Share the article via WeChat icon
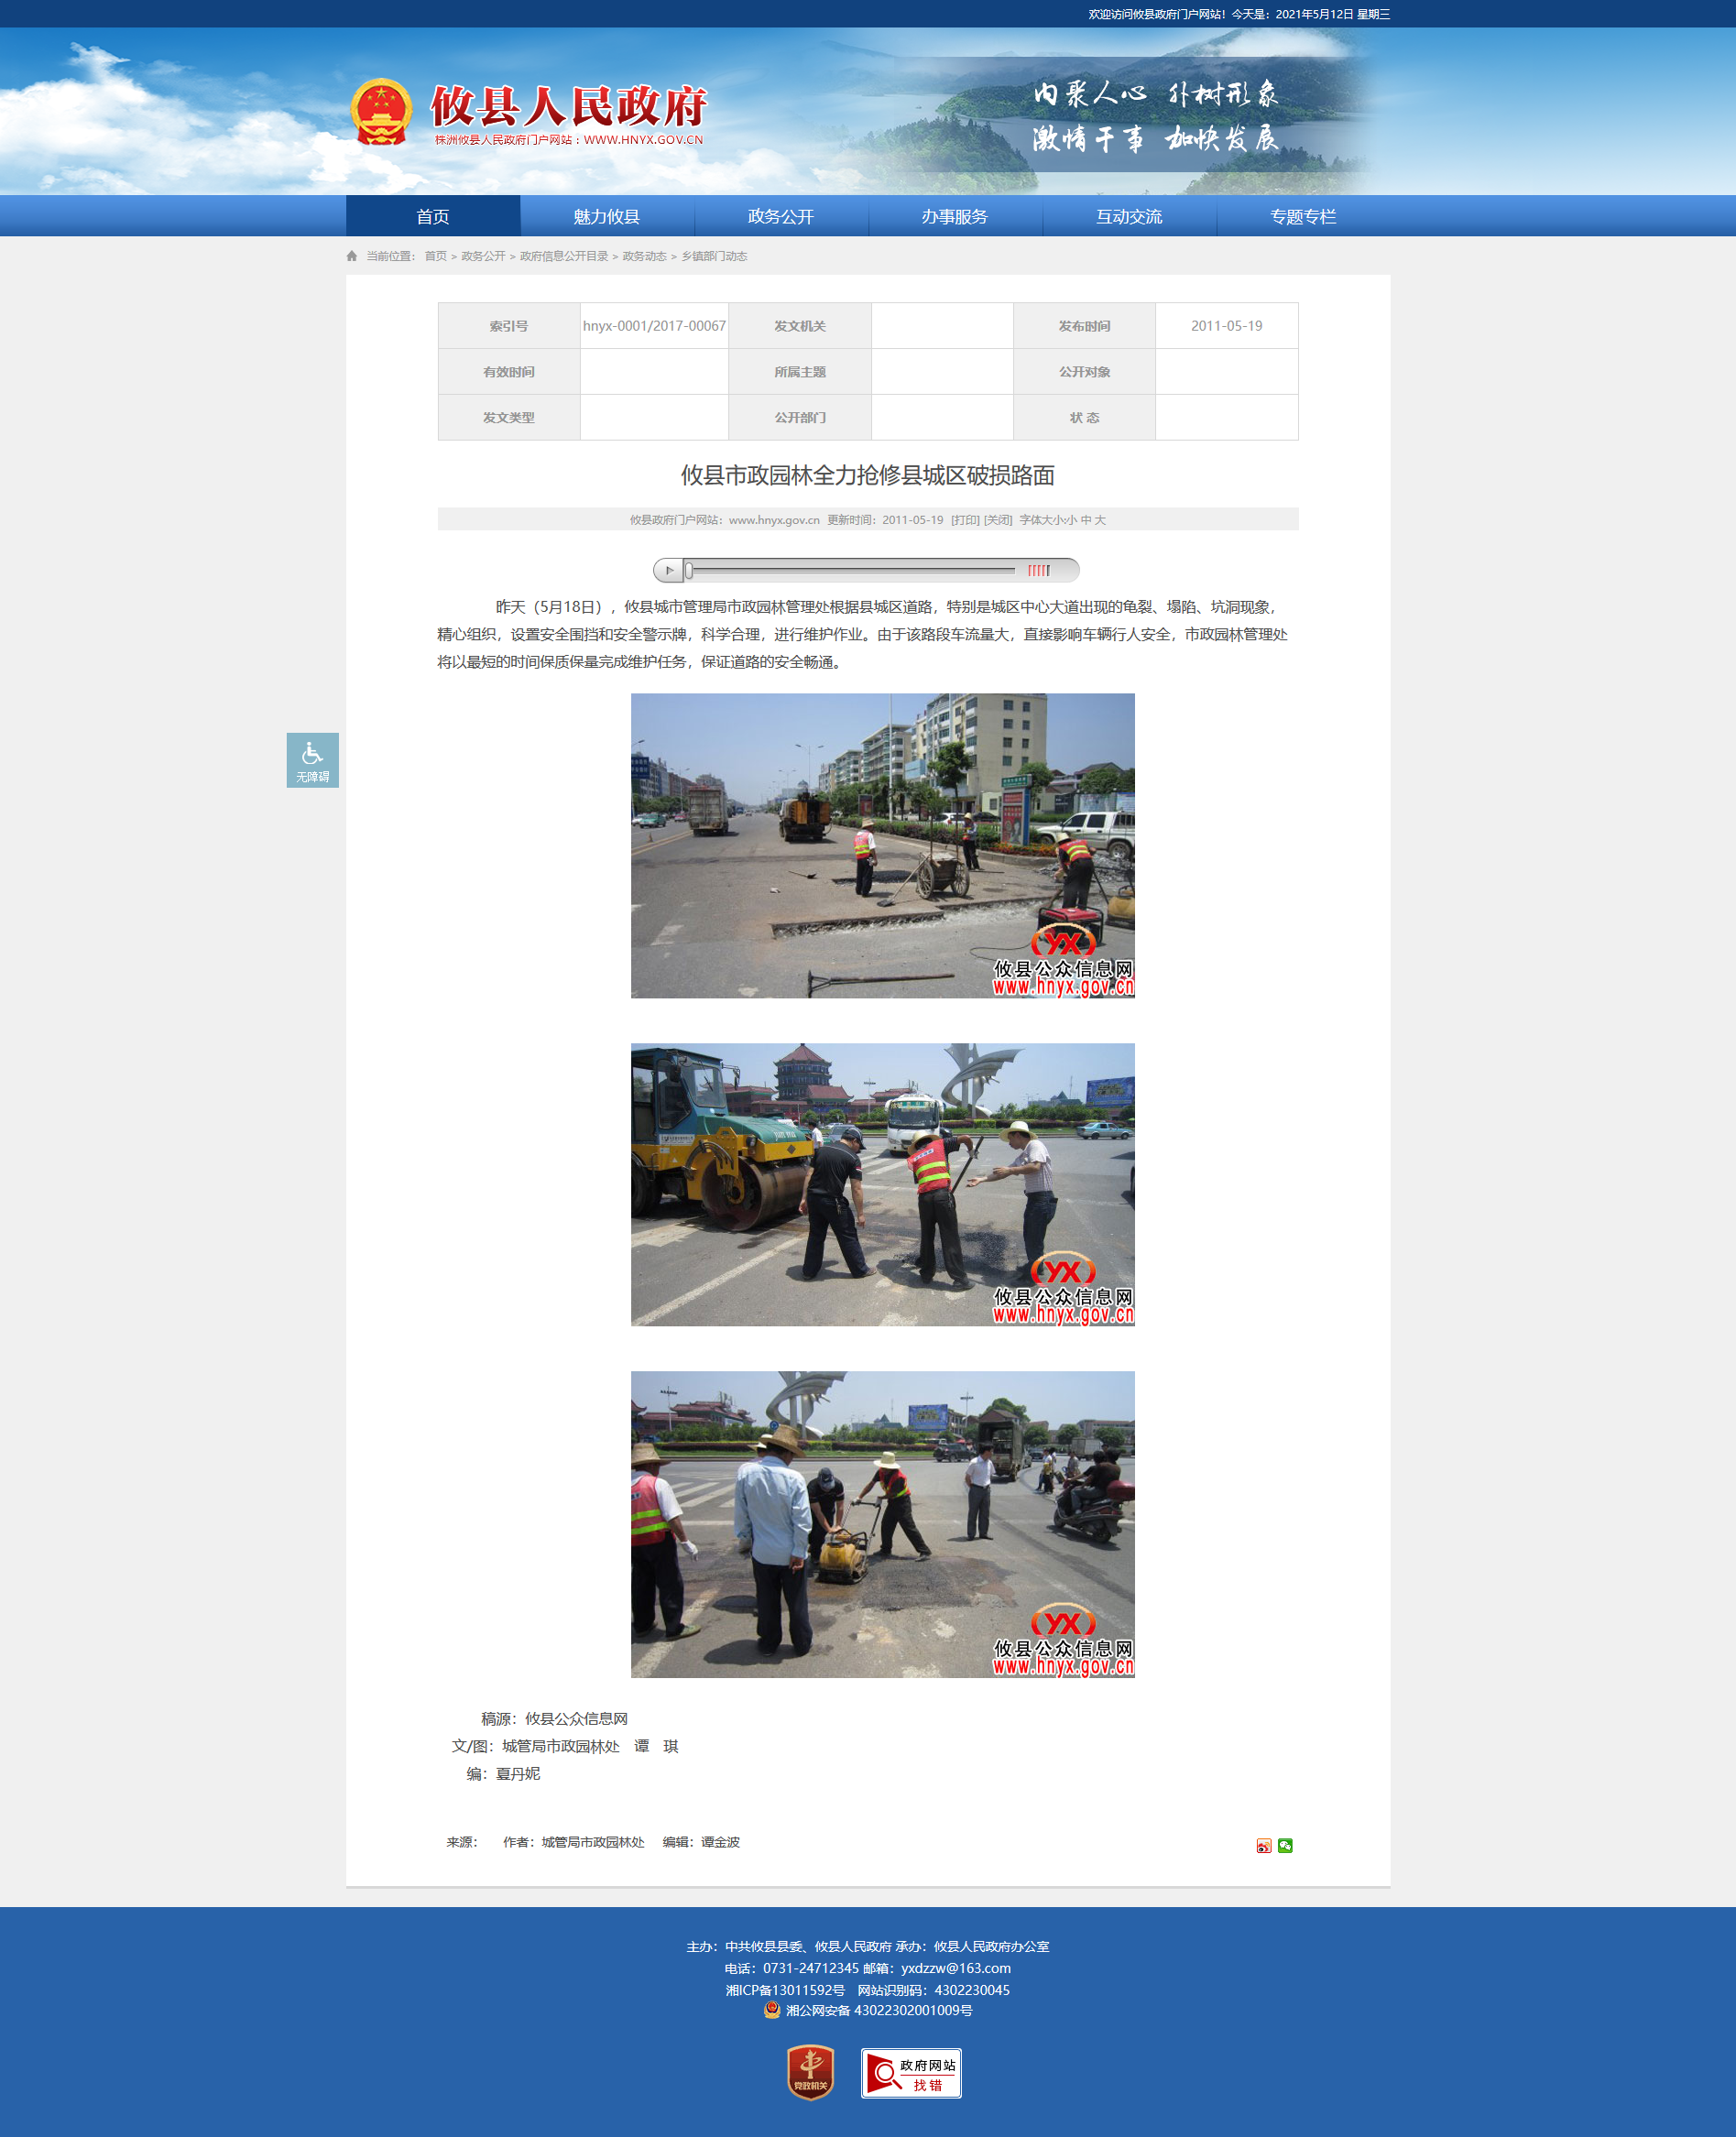The height and width of the screenshot is (2137, 1736). (x=1285, y=1846)
